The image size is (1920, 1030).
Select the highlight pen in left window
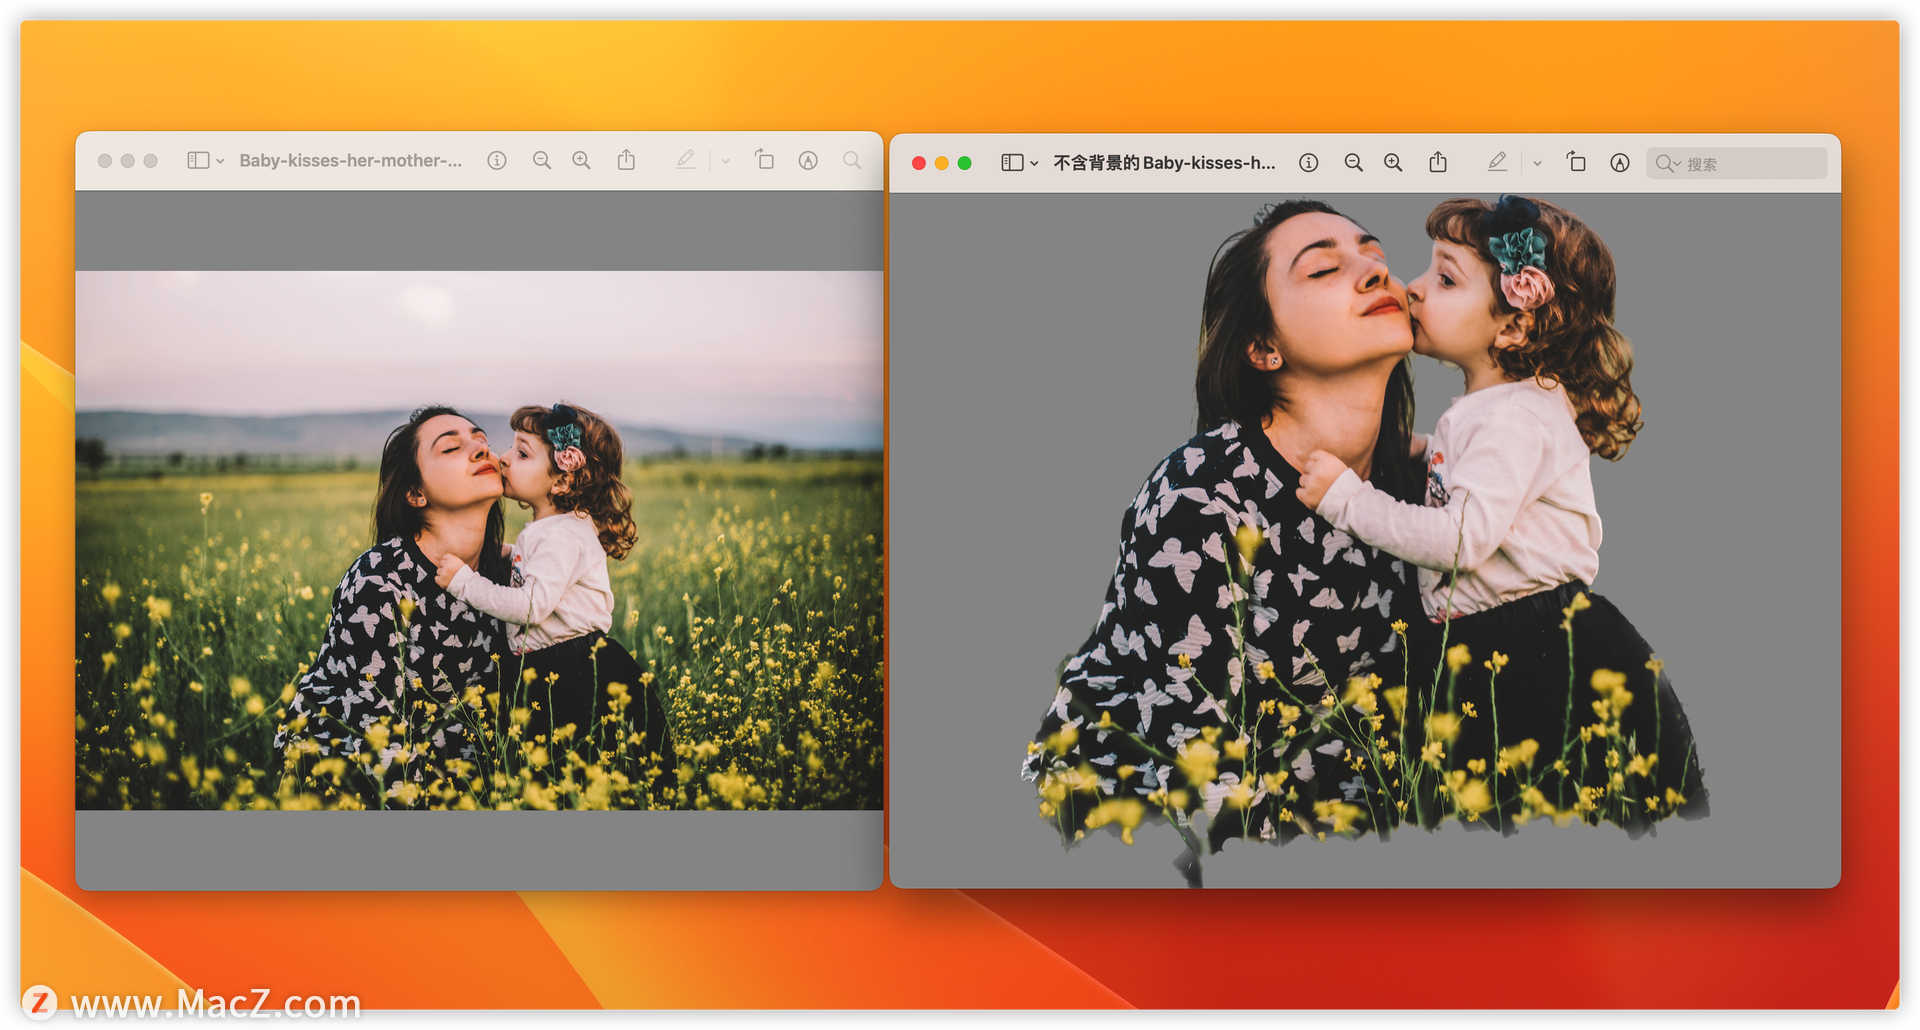(x=686, y=160)
